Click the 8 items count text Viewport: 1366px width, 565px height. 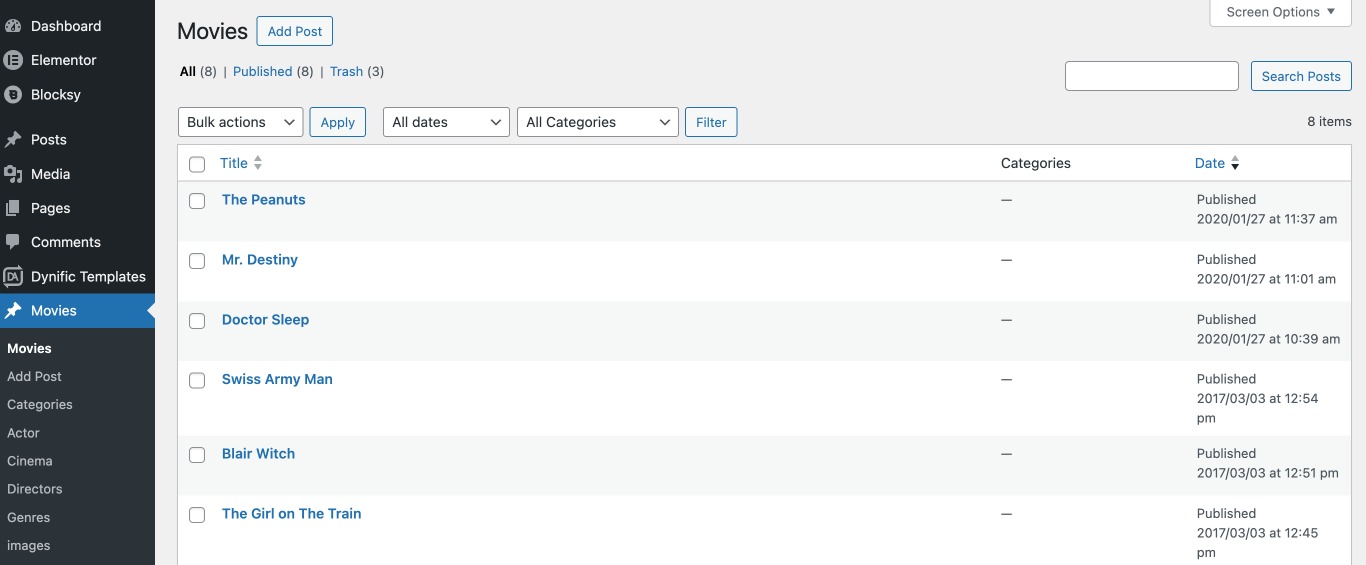tap(1329, 121)
